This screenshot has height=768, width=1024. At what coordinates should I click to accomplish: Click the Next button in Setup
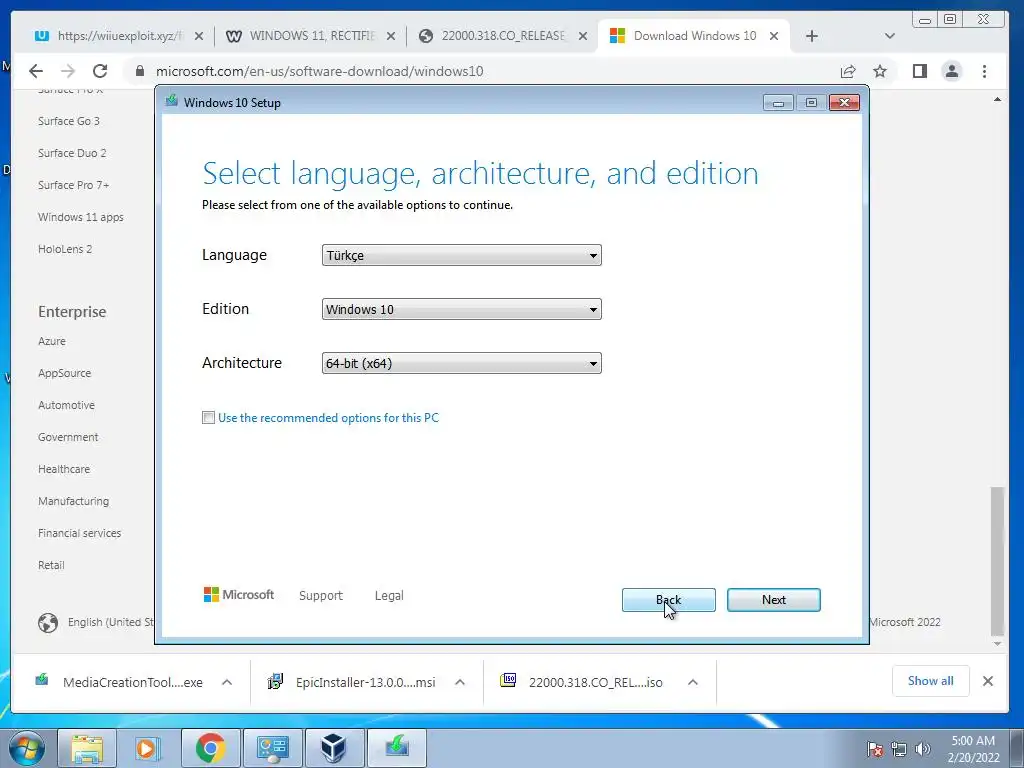774,600
